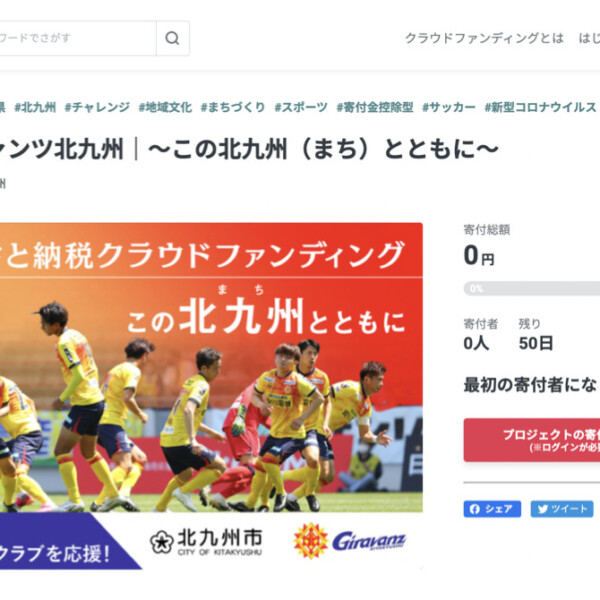Screen dimensions: 600x600
Task: Select the #新型コロナウイルス hashtag
Action: coord(540,107)
